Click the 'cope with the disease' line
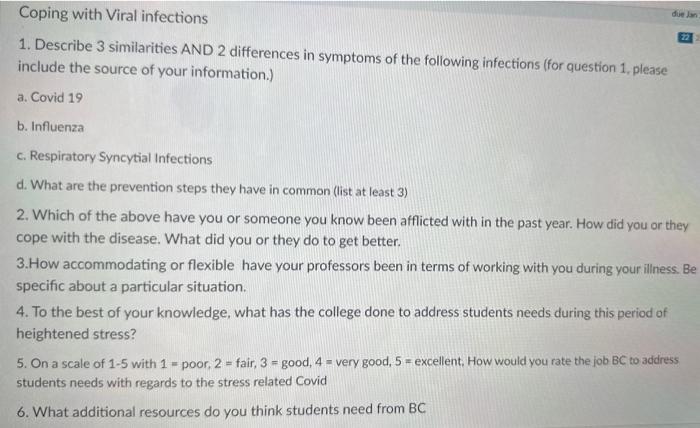This screenshot has width=700, height=428. point(208,239)
